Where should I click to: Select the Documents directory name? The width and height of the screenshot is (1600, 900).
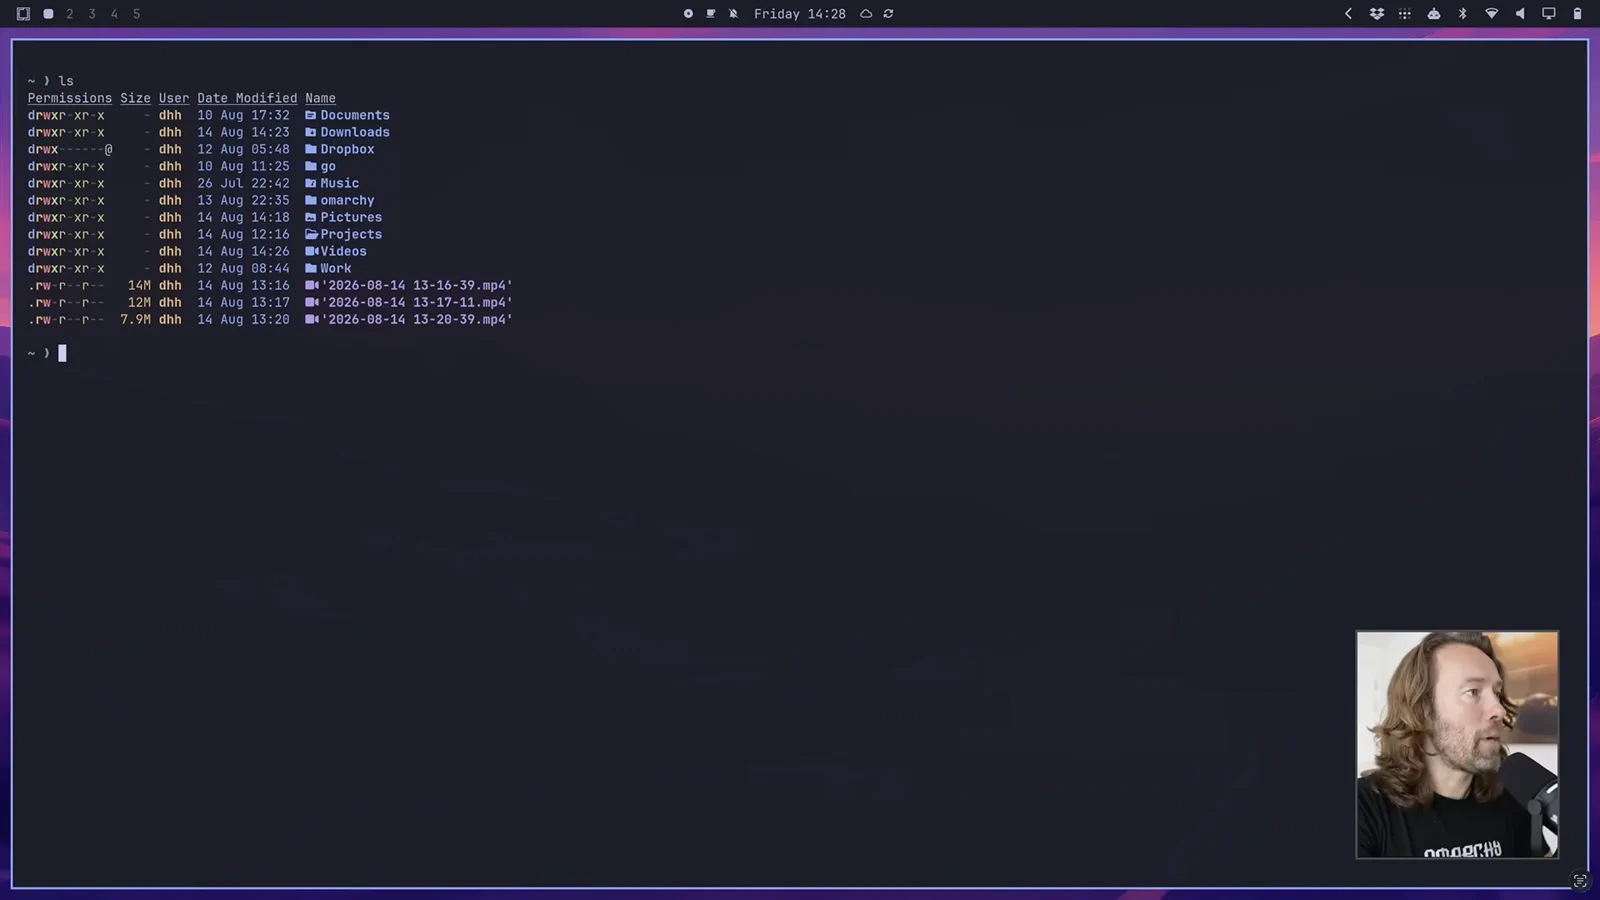pyautogui.click(x=355, y=115)
